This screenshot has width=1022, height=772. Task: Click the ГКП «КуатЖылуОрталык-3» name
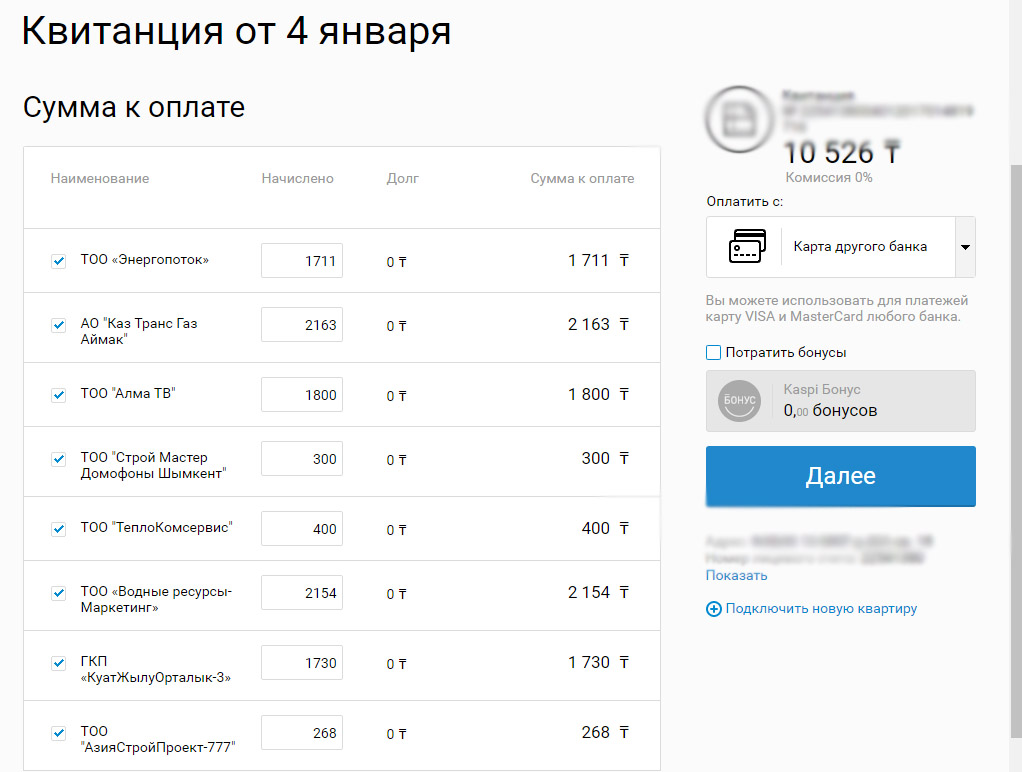click(x=156, y=670)
